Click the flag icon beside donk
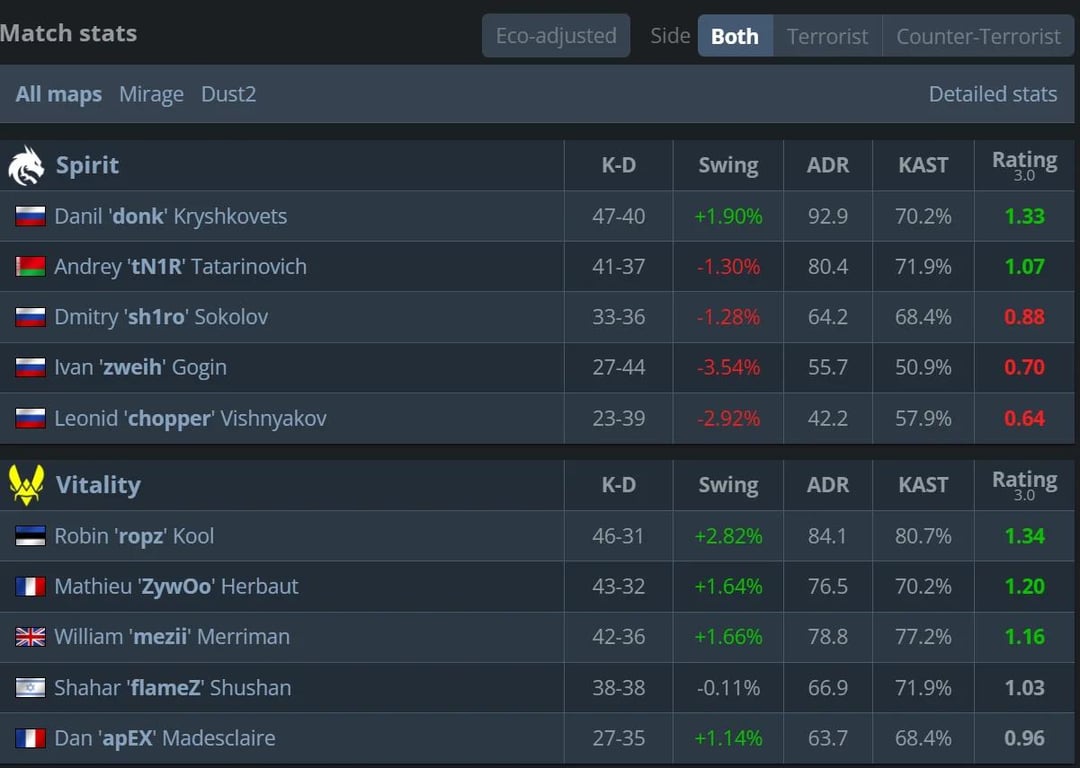Viewport: 1080px width, 768px height. (30, 216)
